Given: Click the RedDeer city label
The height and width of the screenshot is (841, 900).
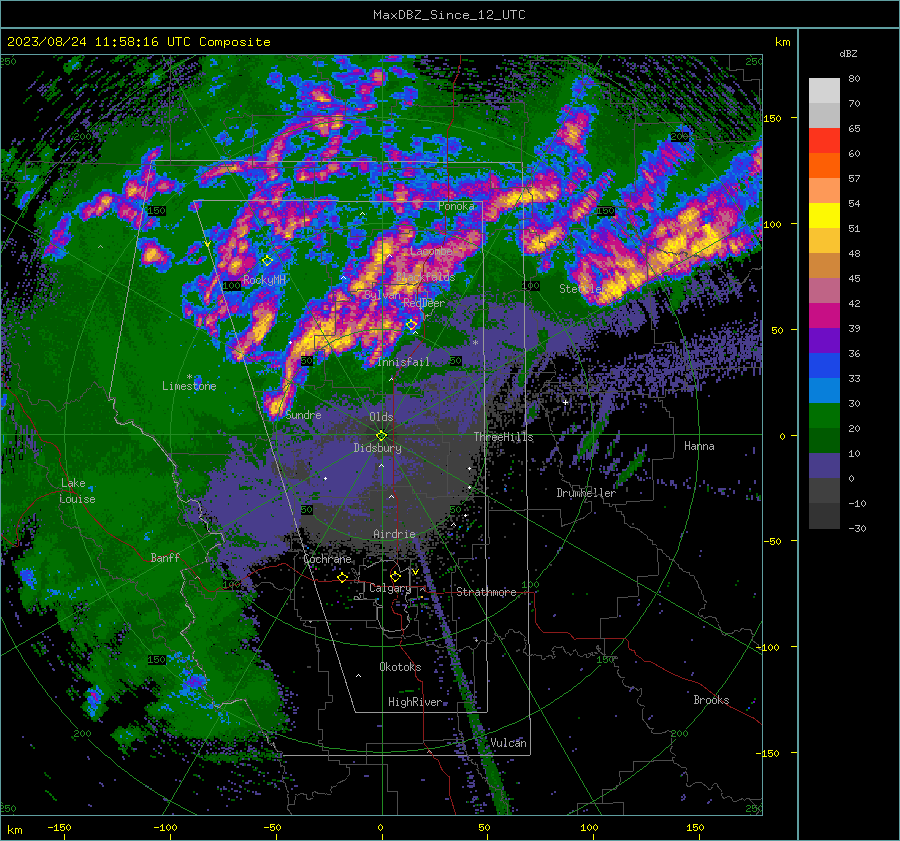Looking at the screenshot, I should click(x=424, y=303).
